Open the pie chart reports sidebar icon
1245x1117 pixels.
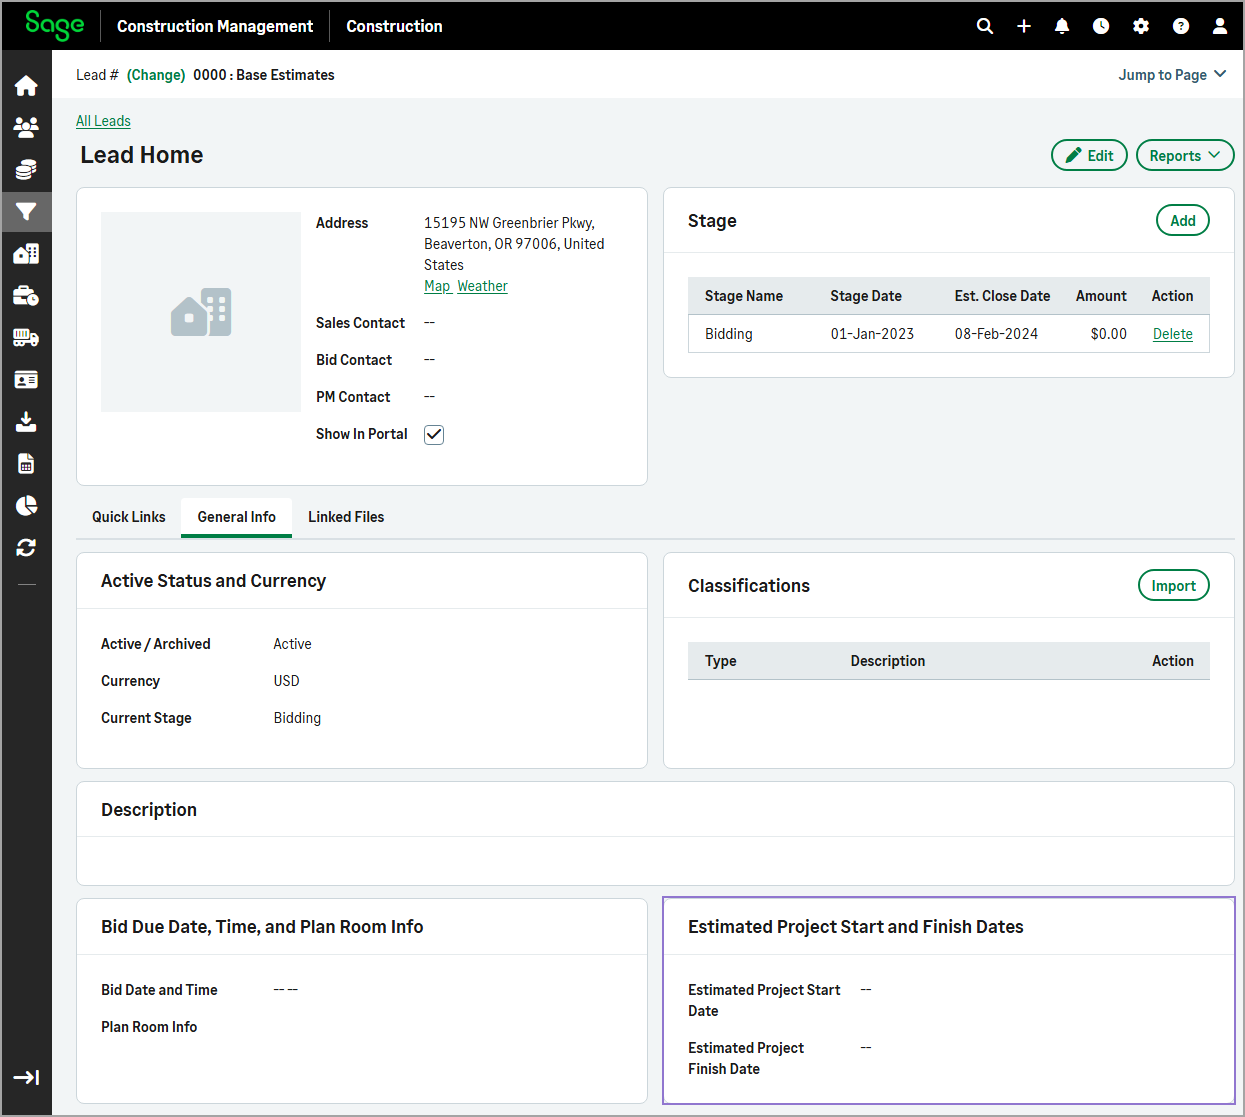click(x=26, y=506)
